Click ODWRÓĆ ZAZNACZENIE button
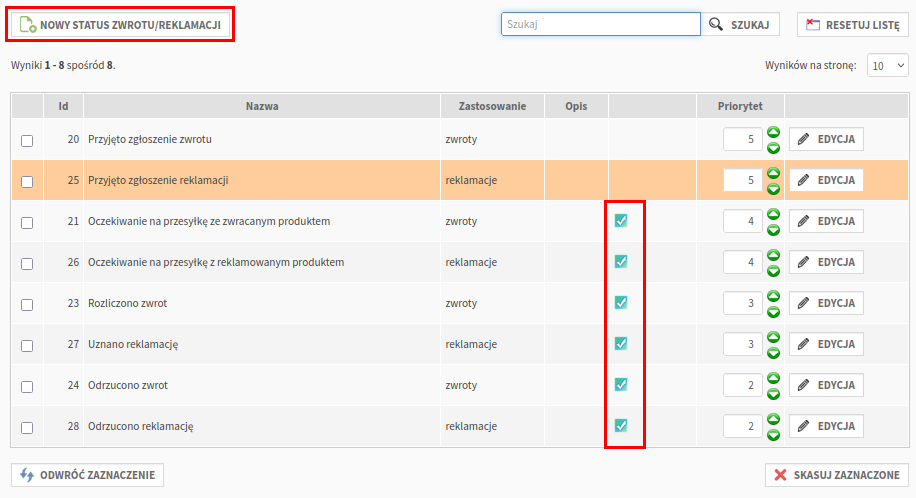 (87, 475)
